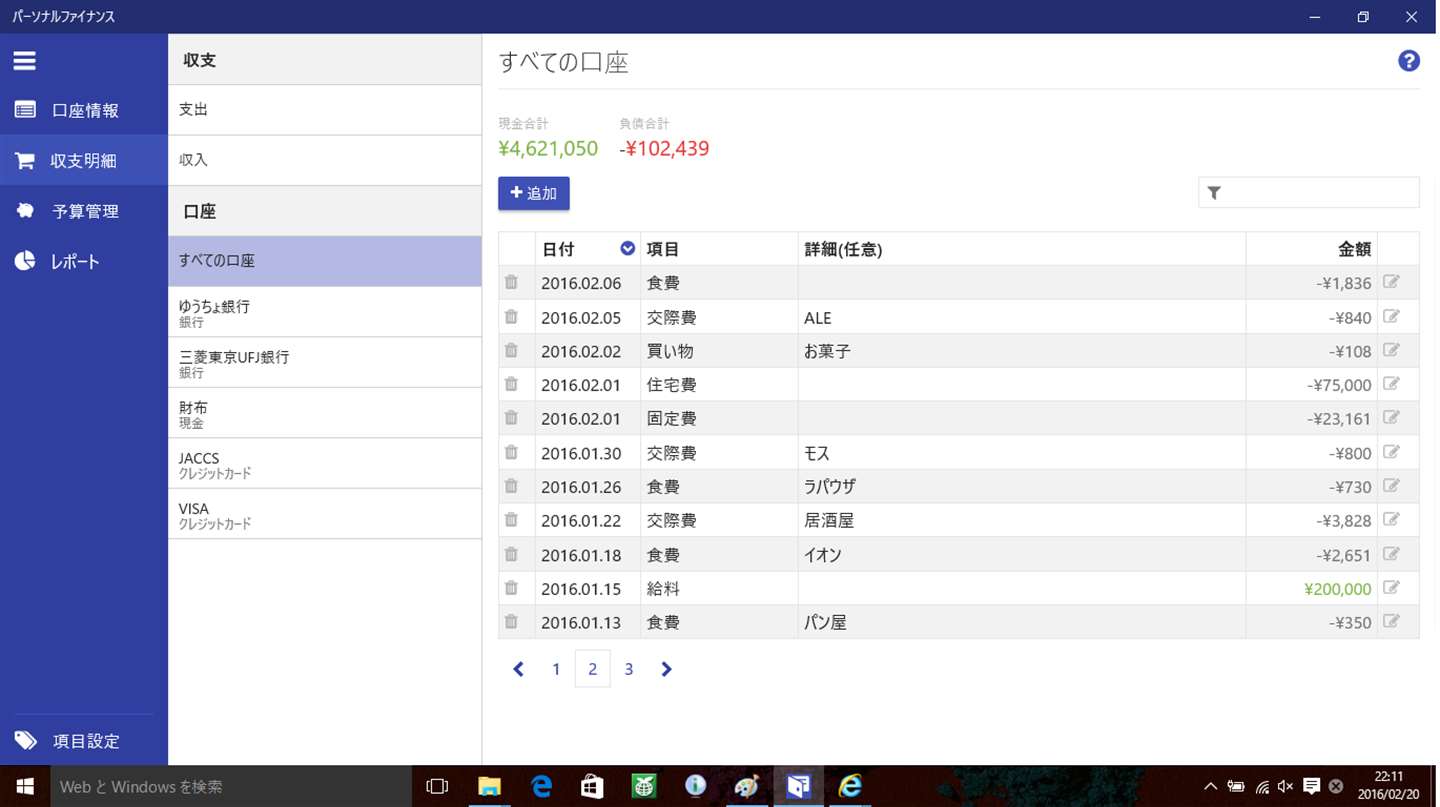Delete the 2016.02.06 食費 entry via trash icon
Image resolution: width=1440 pixels, height=807 pixels.
point(511,283)
